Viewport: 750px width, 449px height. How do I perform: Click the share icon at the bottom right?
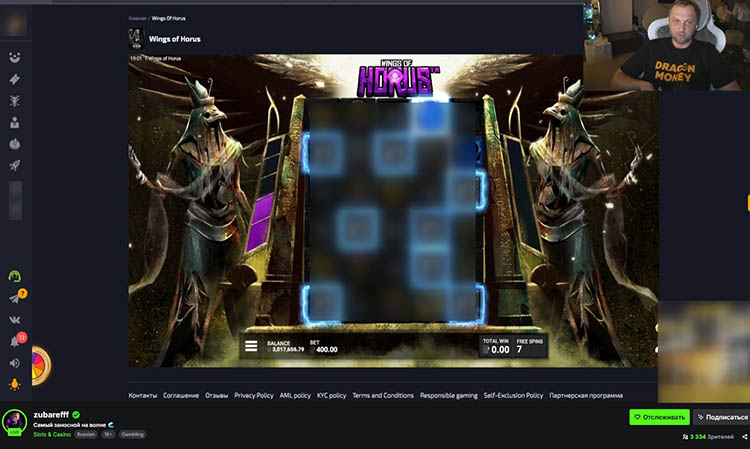click(744, 437)
